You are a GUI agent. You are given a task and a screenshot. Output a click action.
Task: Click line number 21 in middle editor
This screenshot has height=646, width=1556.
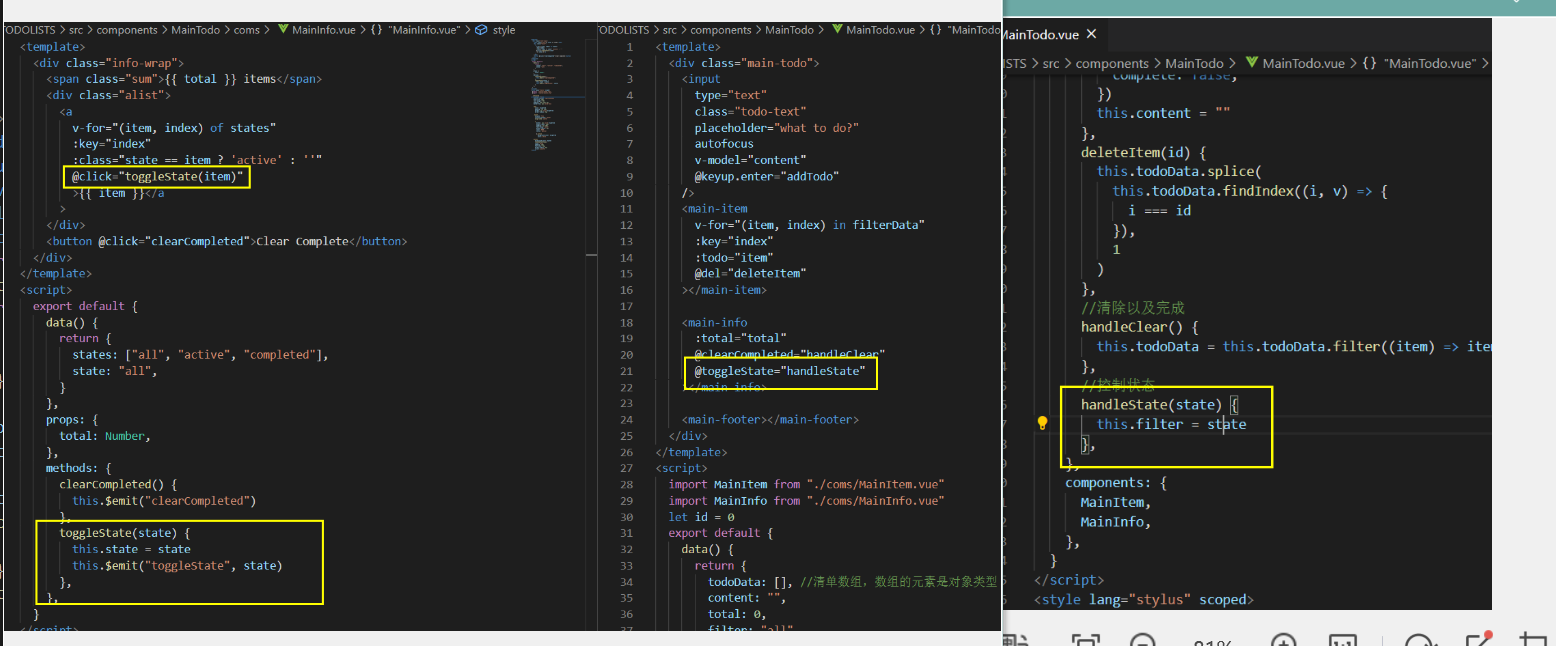[626, 371]
